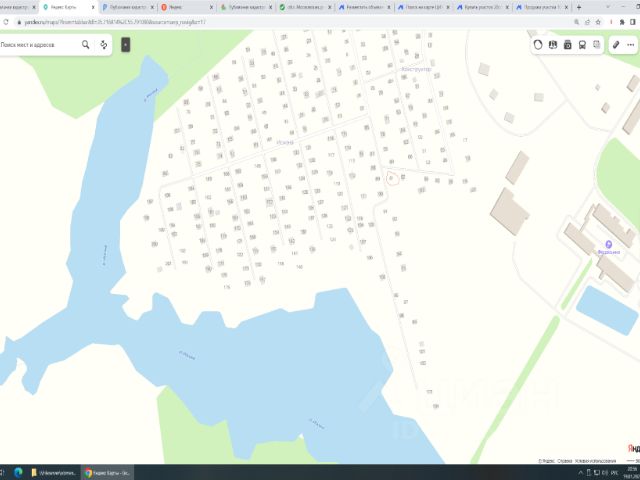Screen dimensions: 640x480
Task: Click the search magnifier icon
Action: (x=85, y=44)
